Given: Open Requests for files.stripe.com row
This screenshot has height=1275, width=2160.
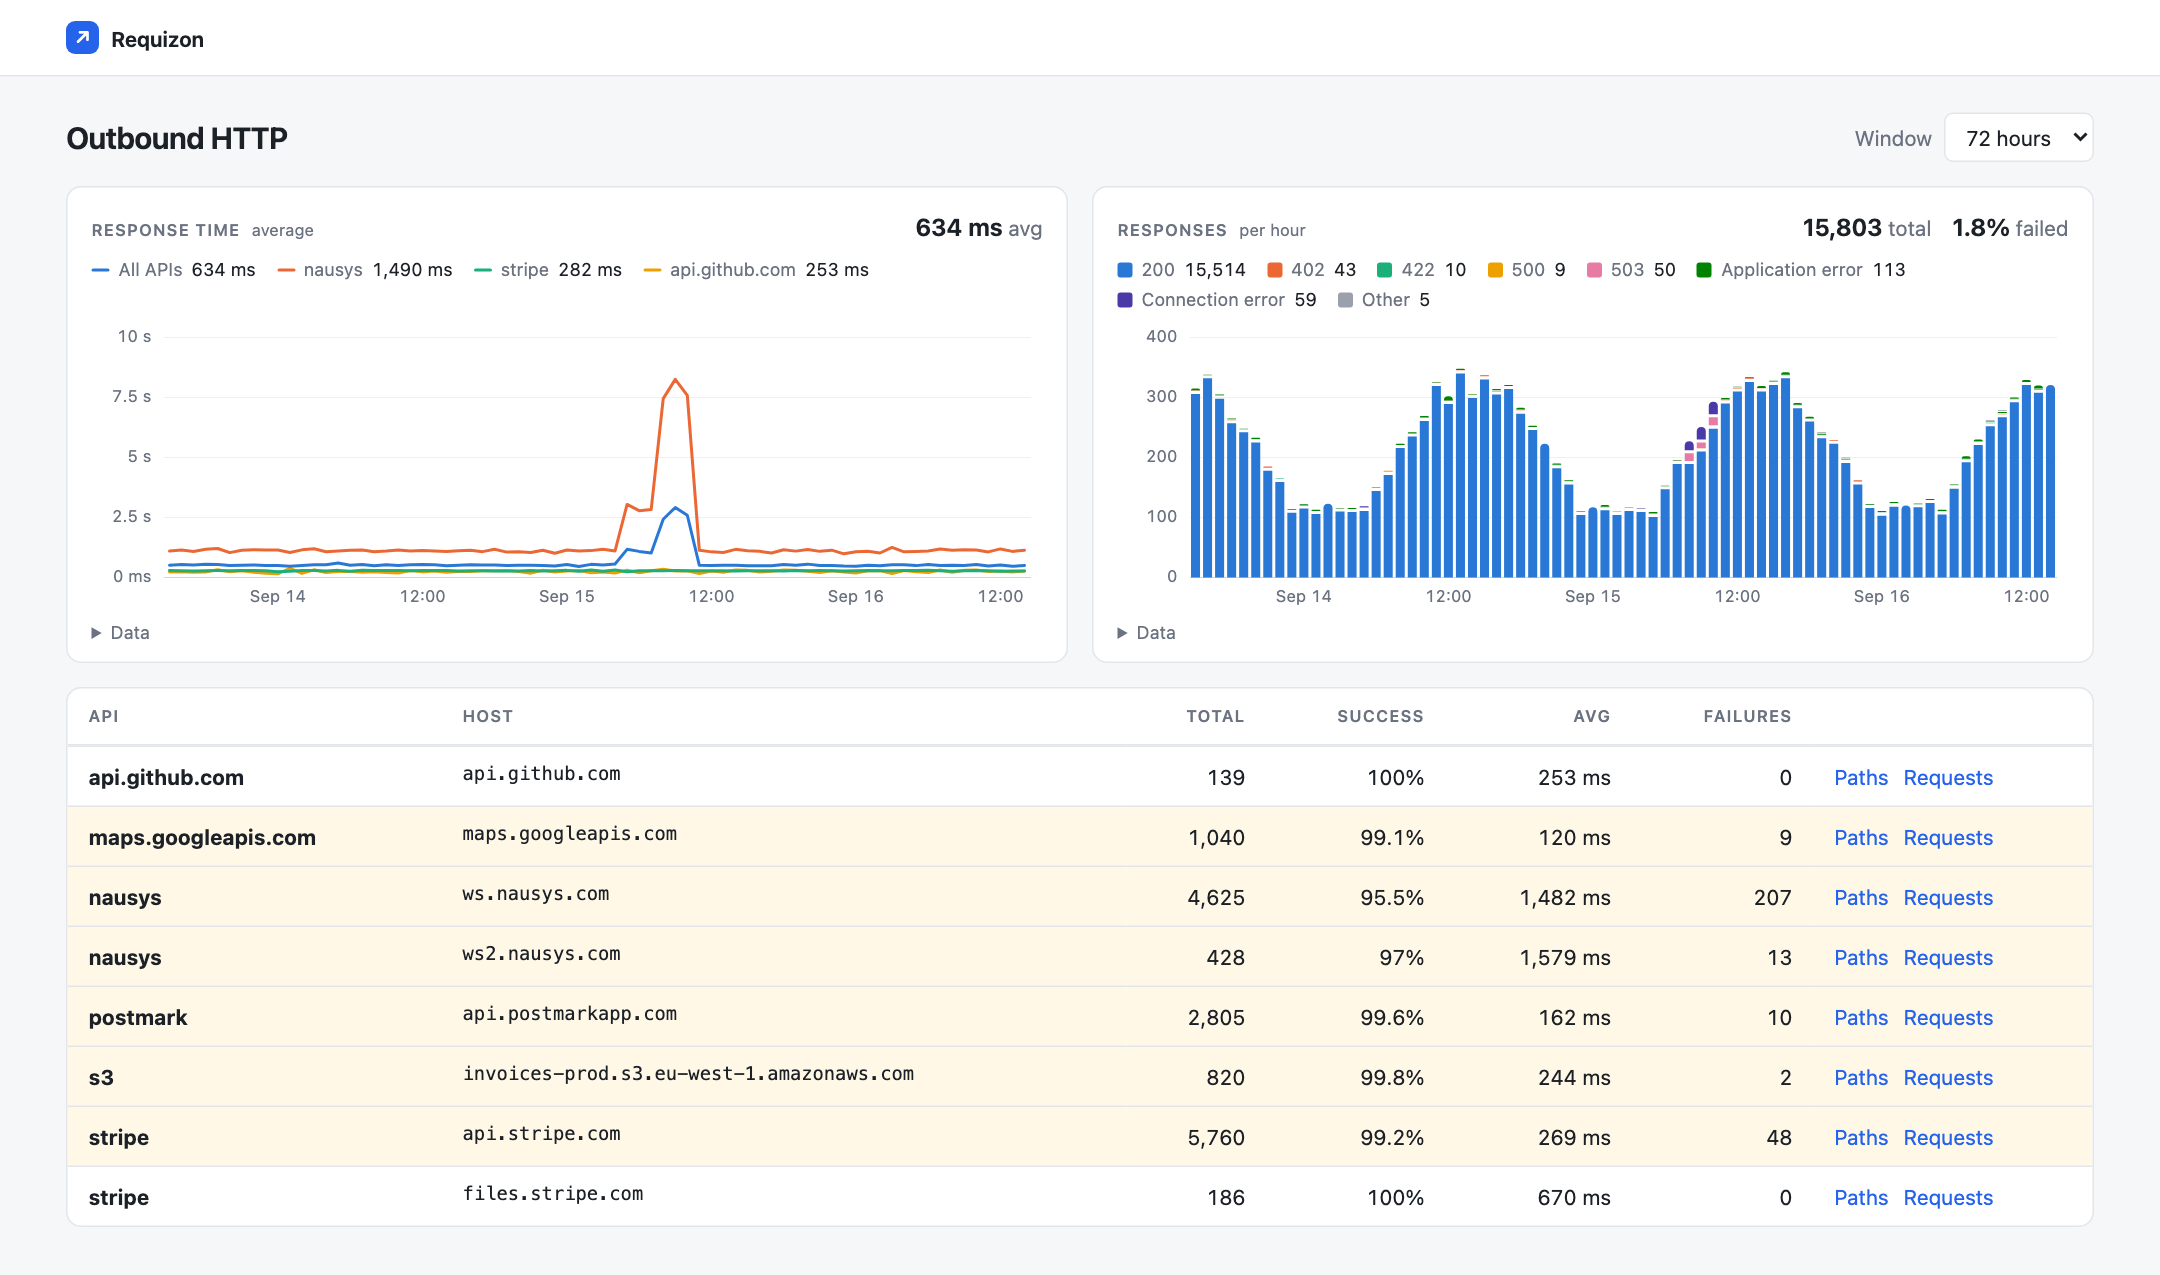Looking at the screenshot, I should (x=1948, y=1198).
